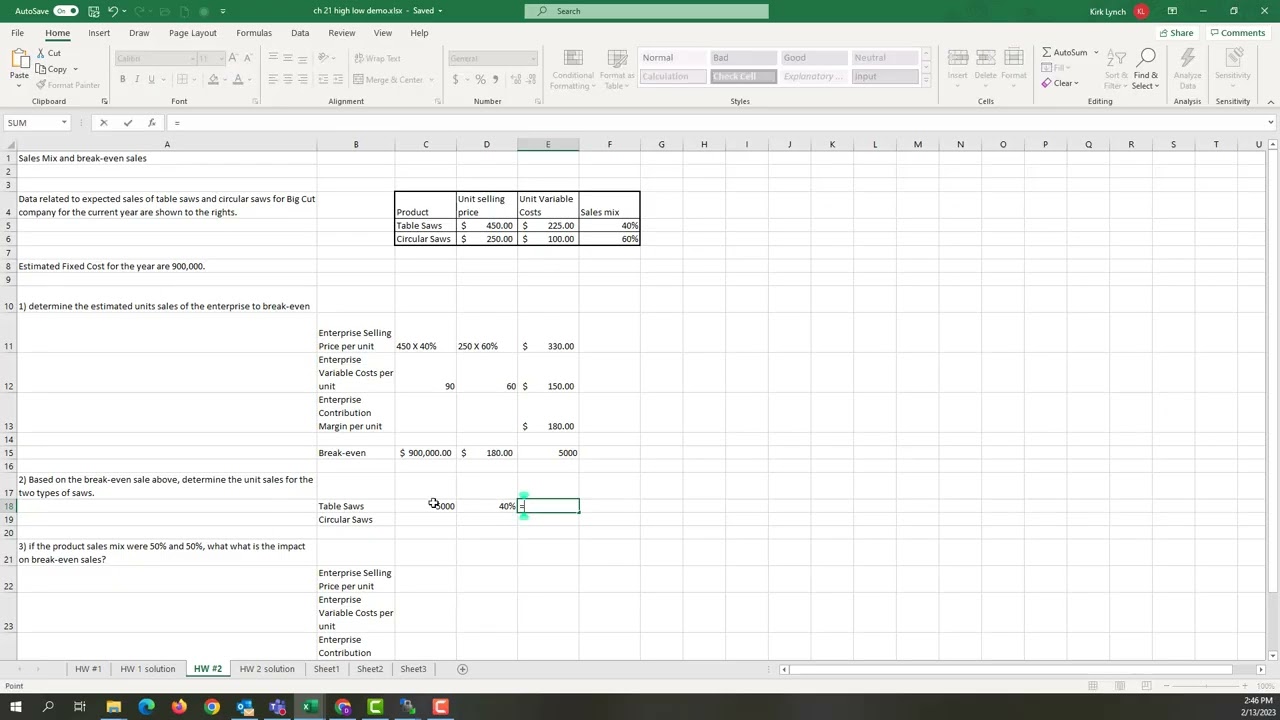Open the File menu
The height and width of the screenshot is (720, 1280).
coord(17,33)
